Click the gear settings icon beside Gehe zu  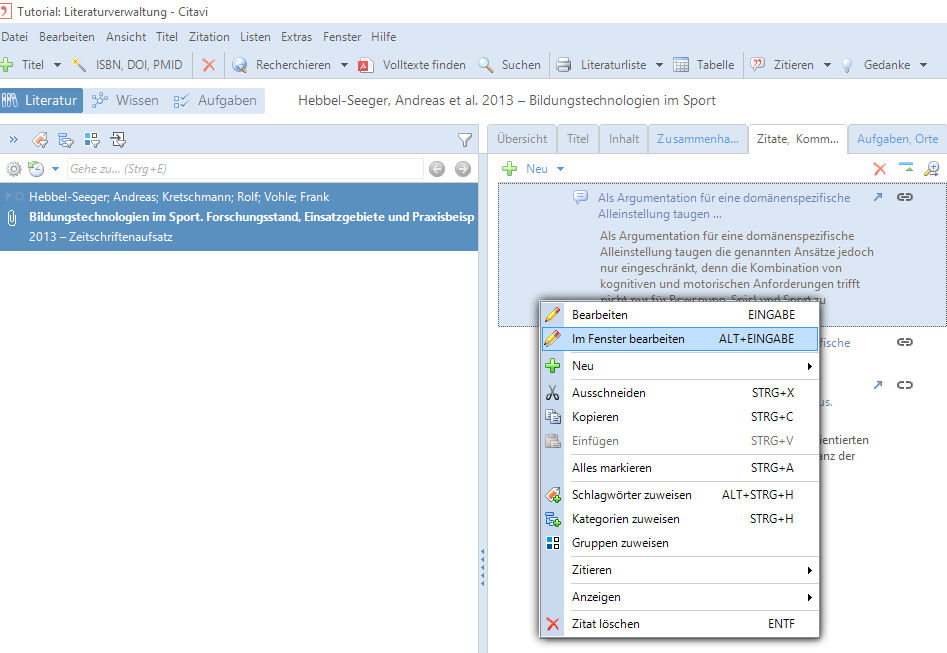[x=14, y=169]
